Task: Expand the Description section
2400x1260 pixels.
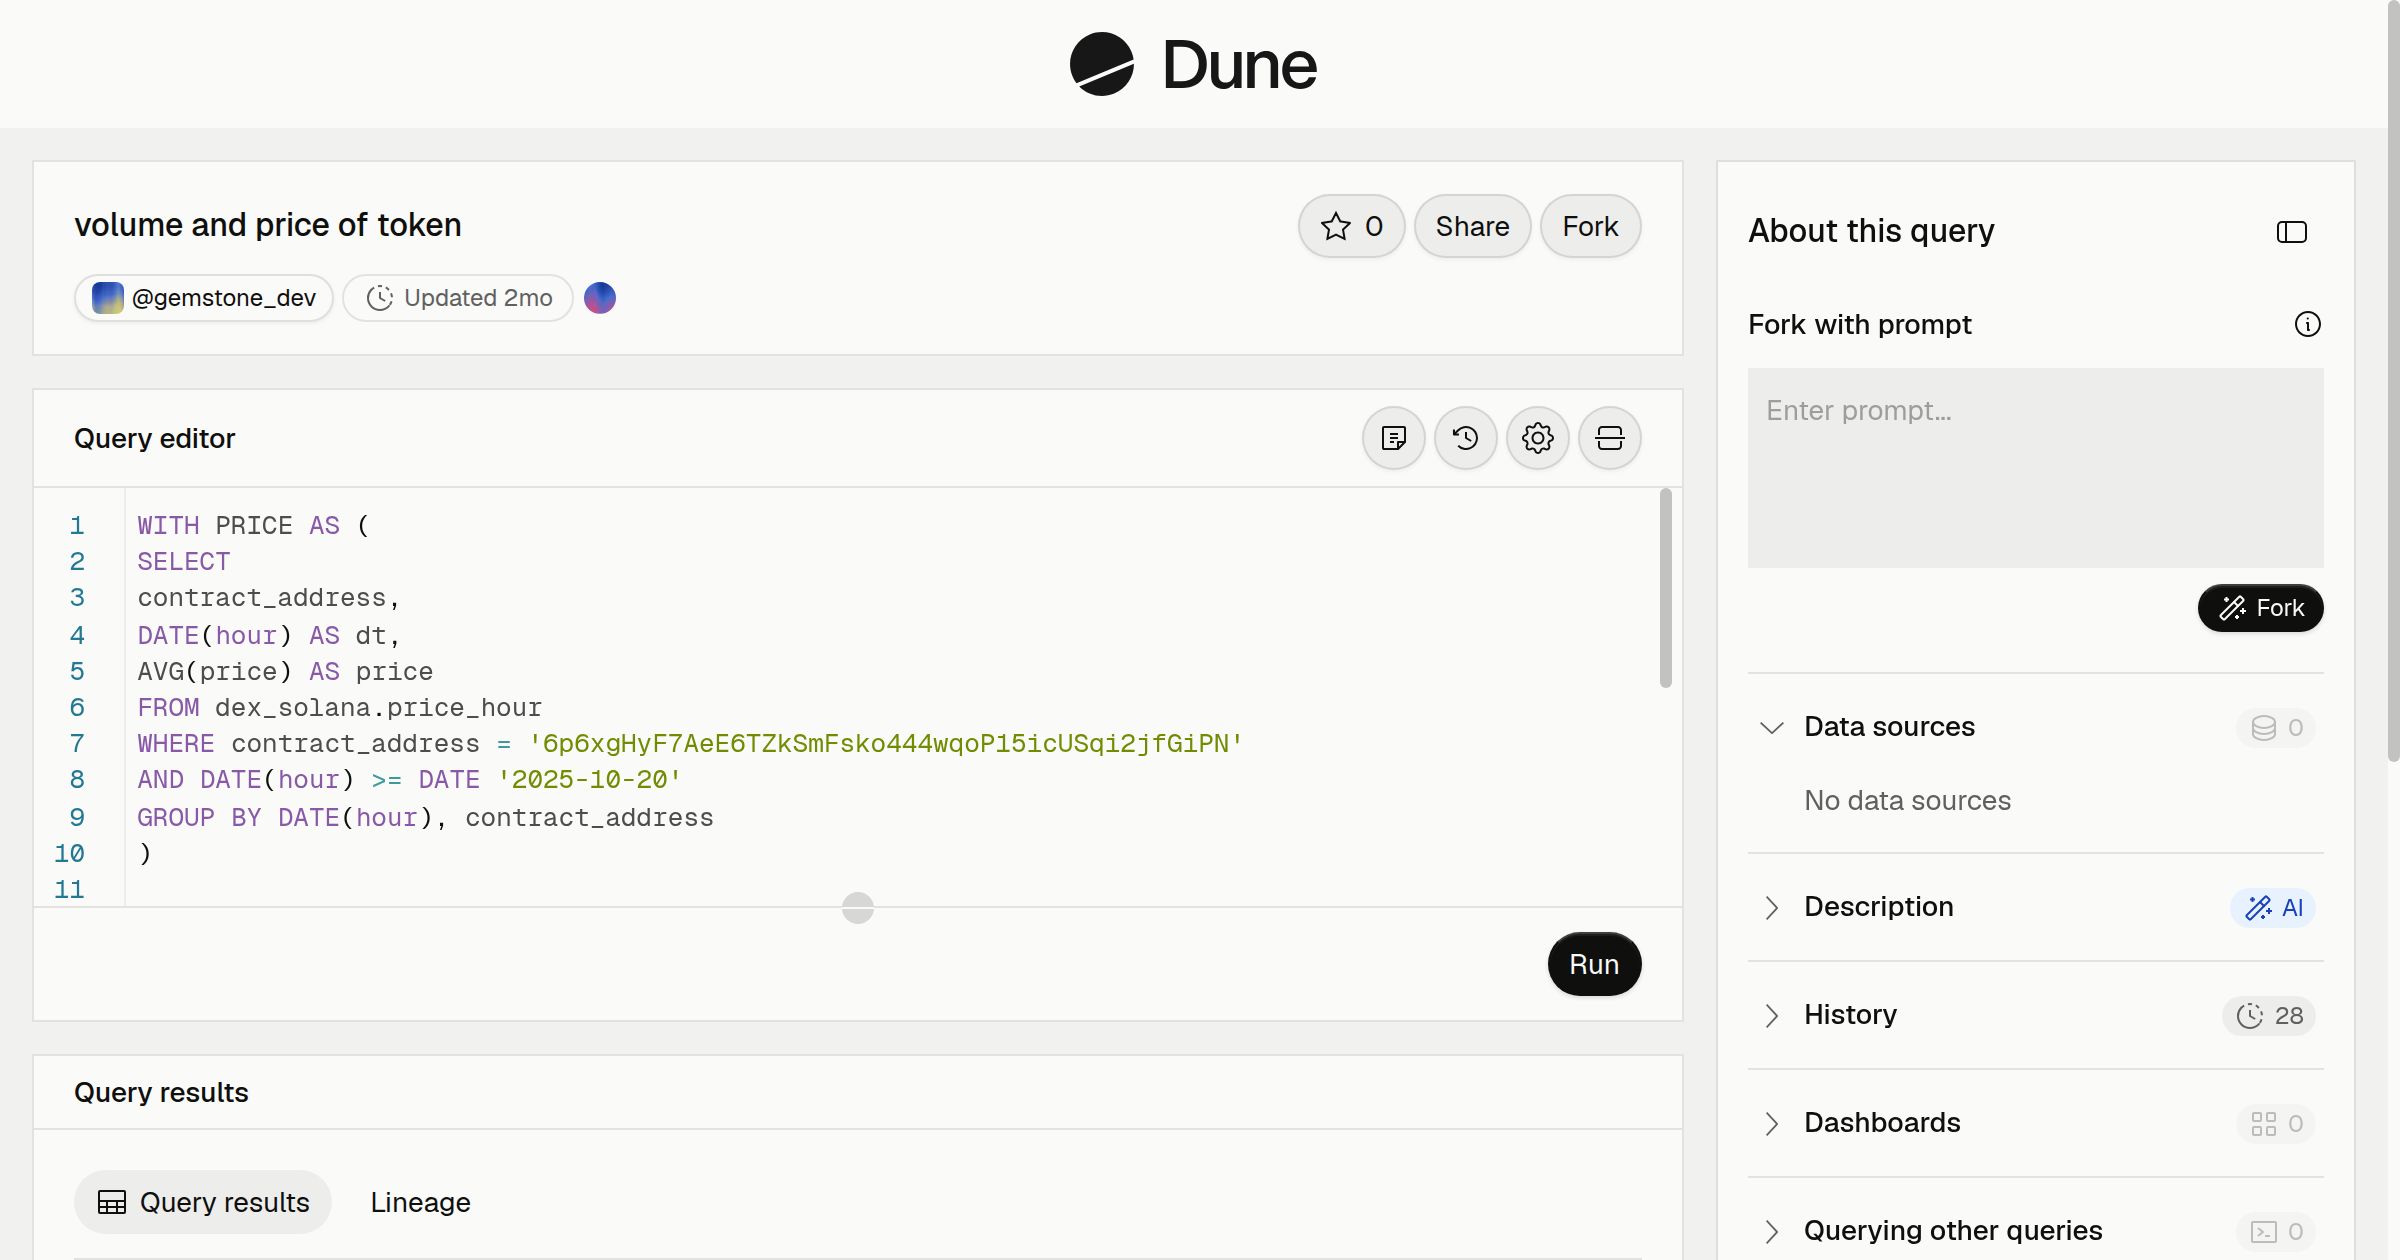Action: 1772,907
